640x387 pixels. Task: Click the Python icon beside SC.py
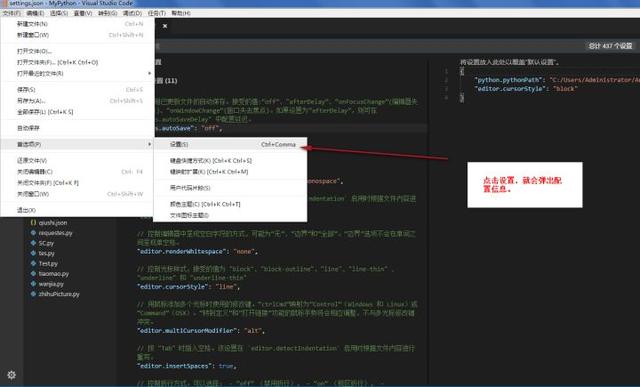(x=33, y=243)
